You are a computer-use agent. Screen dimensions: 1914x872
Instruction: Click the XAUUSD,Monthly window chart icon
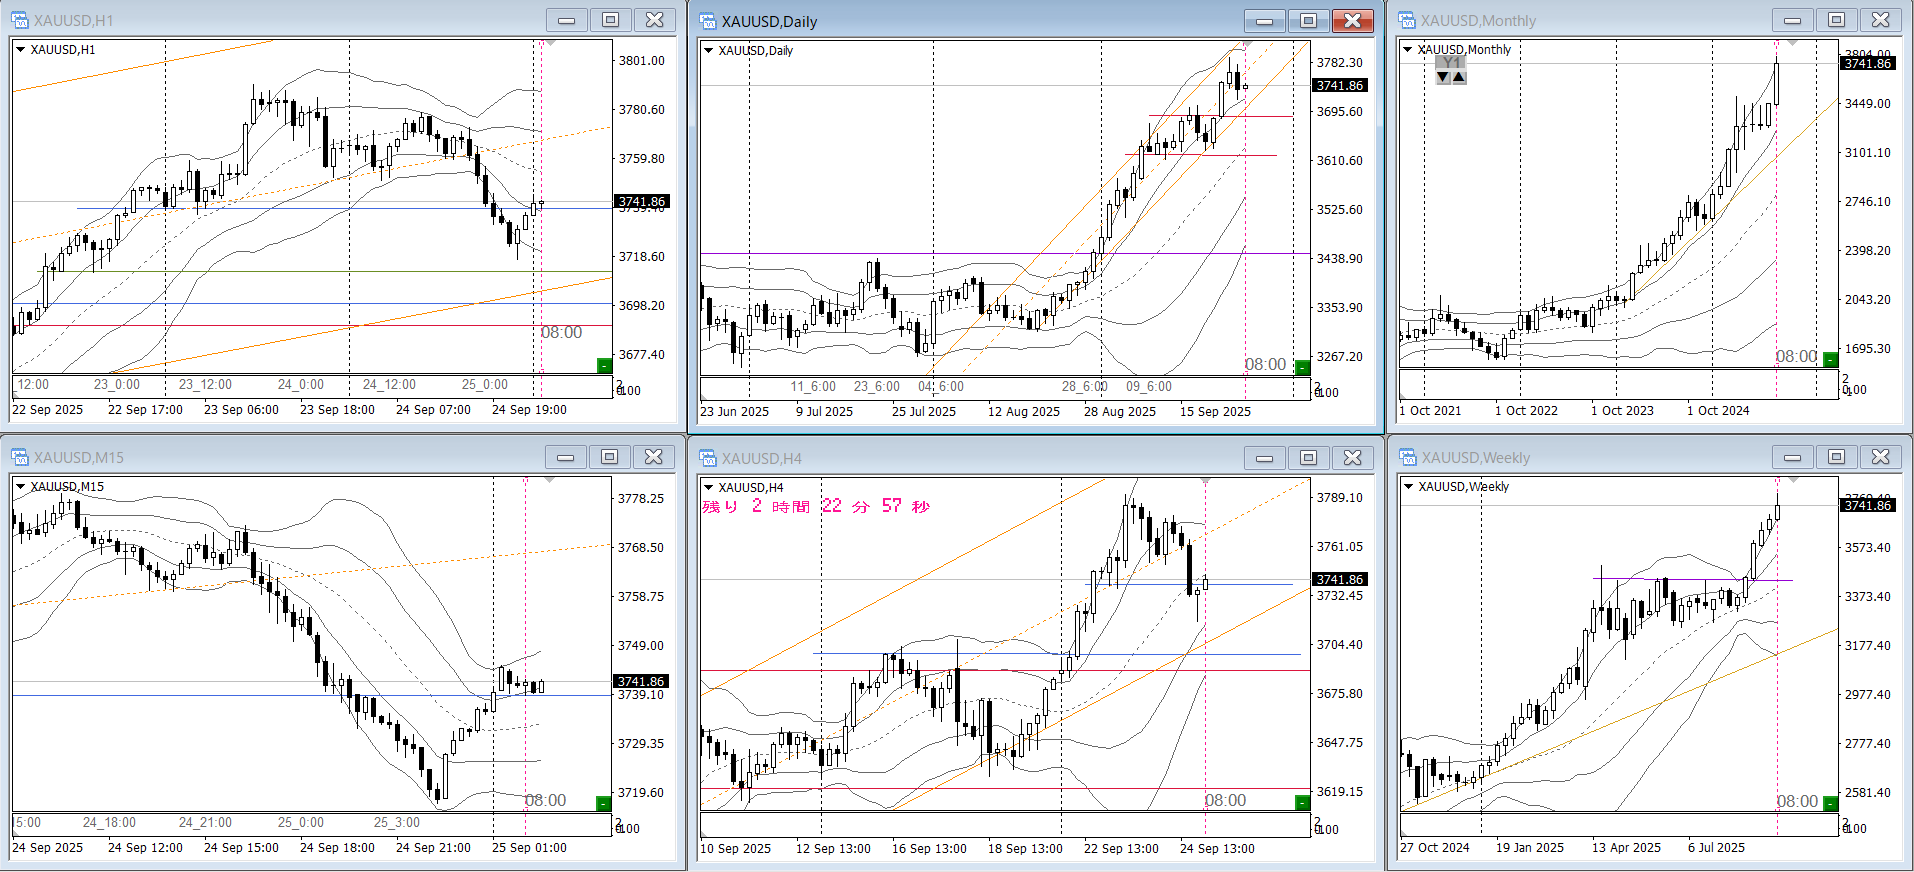[x=1407, y=20]
